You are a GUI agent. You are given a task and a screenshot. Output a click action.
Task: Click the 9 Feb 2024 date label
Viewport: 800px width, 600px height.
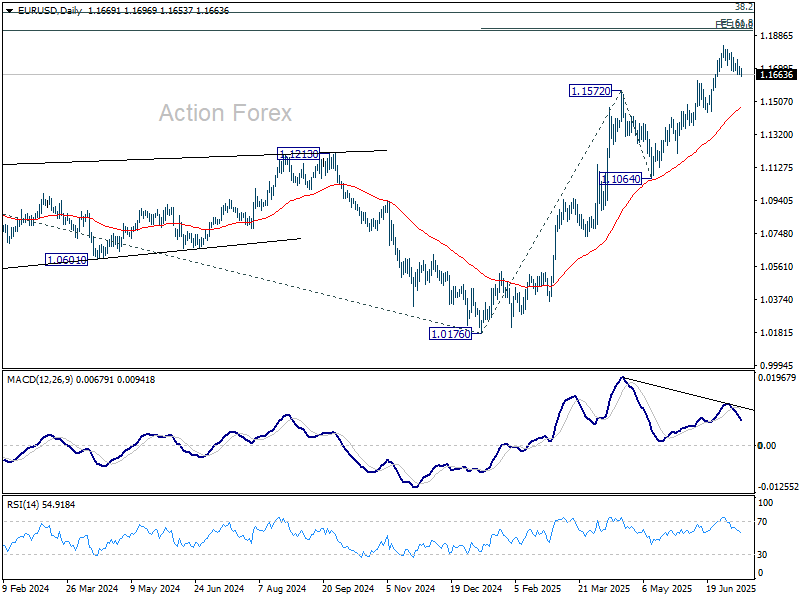click(x=27, y=589)
